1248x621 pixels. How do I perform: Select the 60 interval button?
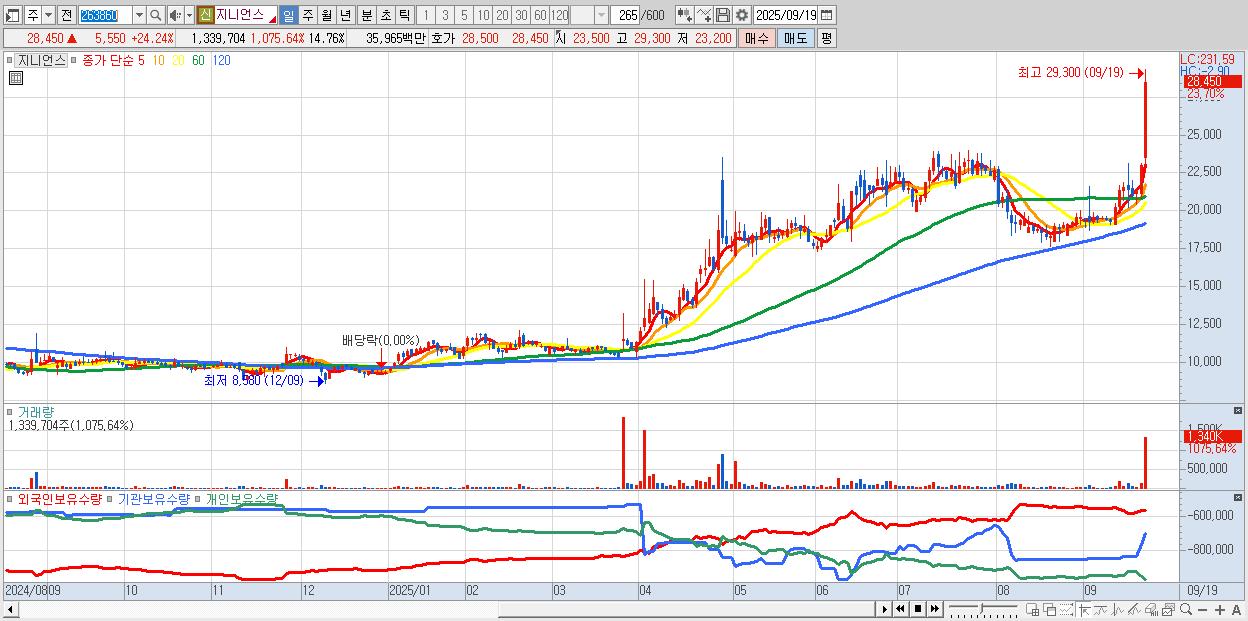540,15
